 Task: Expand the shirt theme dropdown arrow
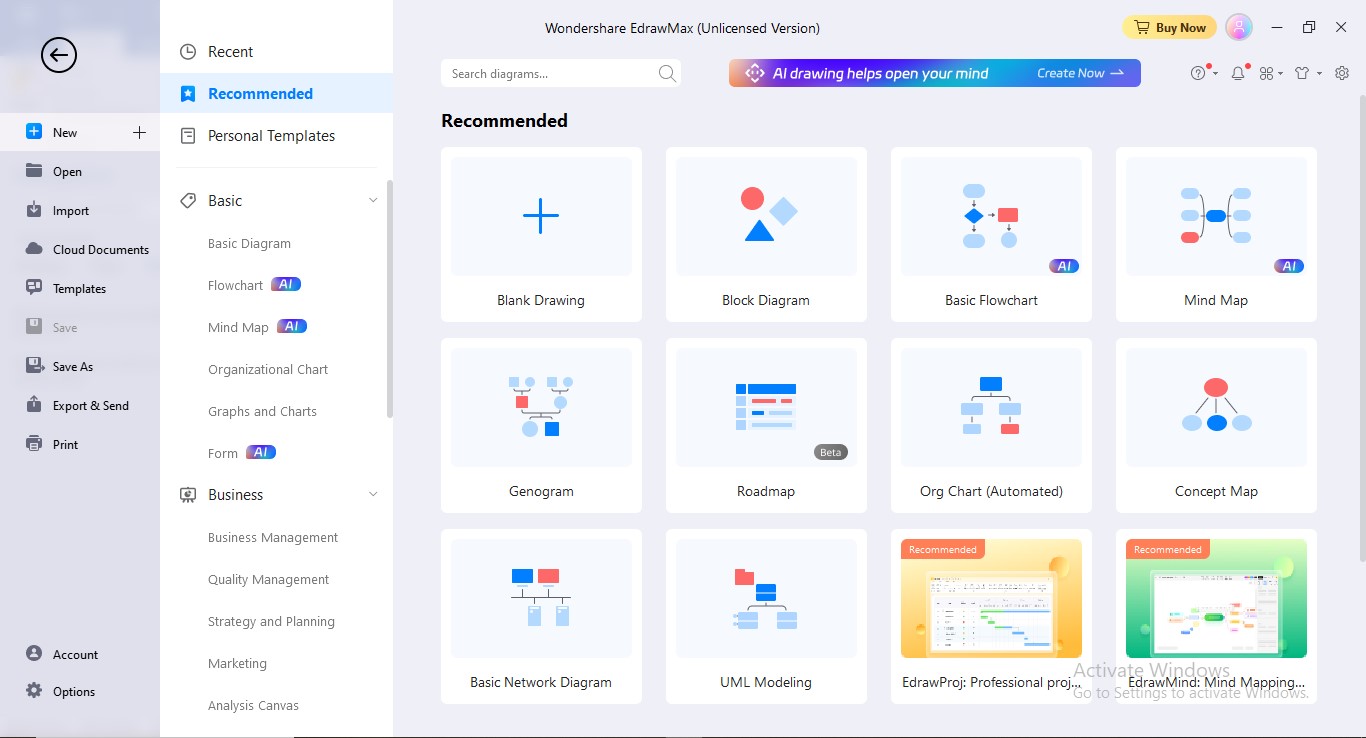(1319, 74)
